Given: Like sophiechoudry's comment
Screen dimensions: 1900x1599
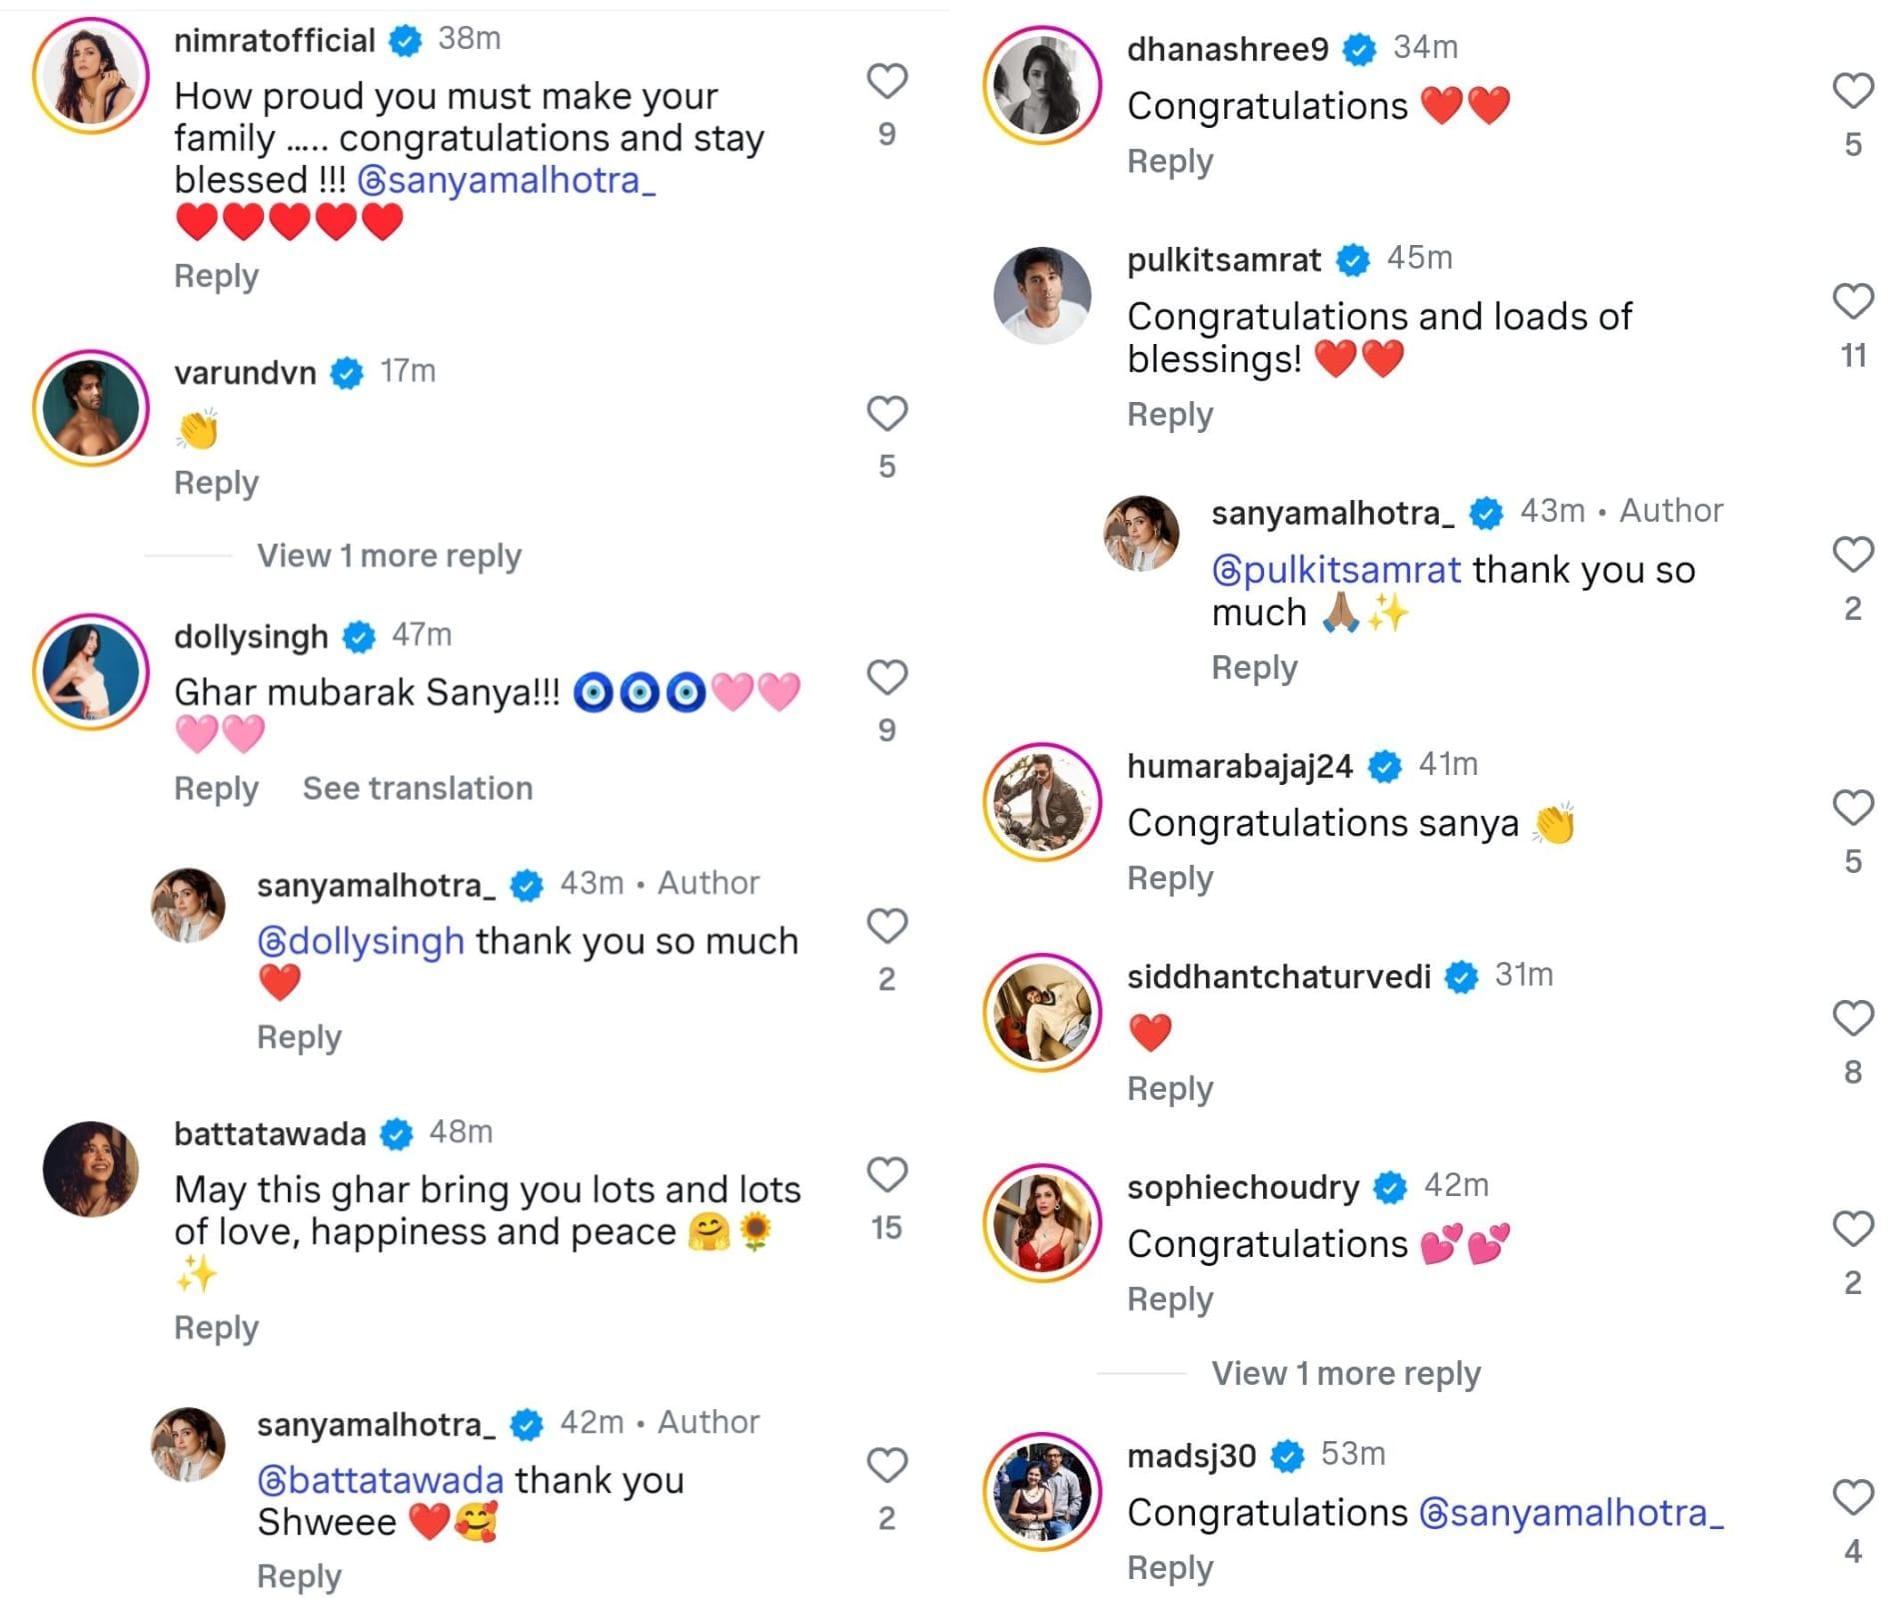Looking at the screenshot, I should tap(1852, 1228).
